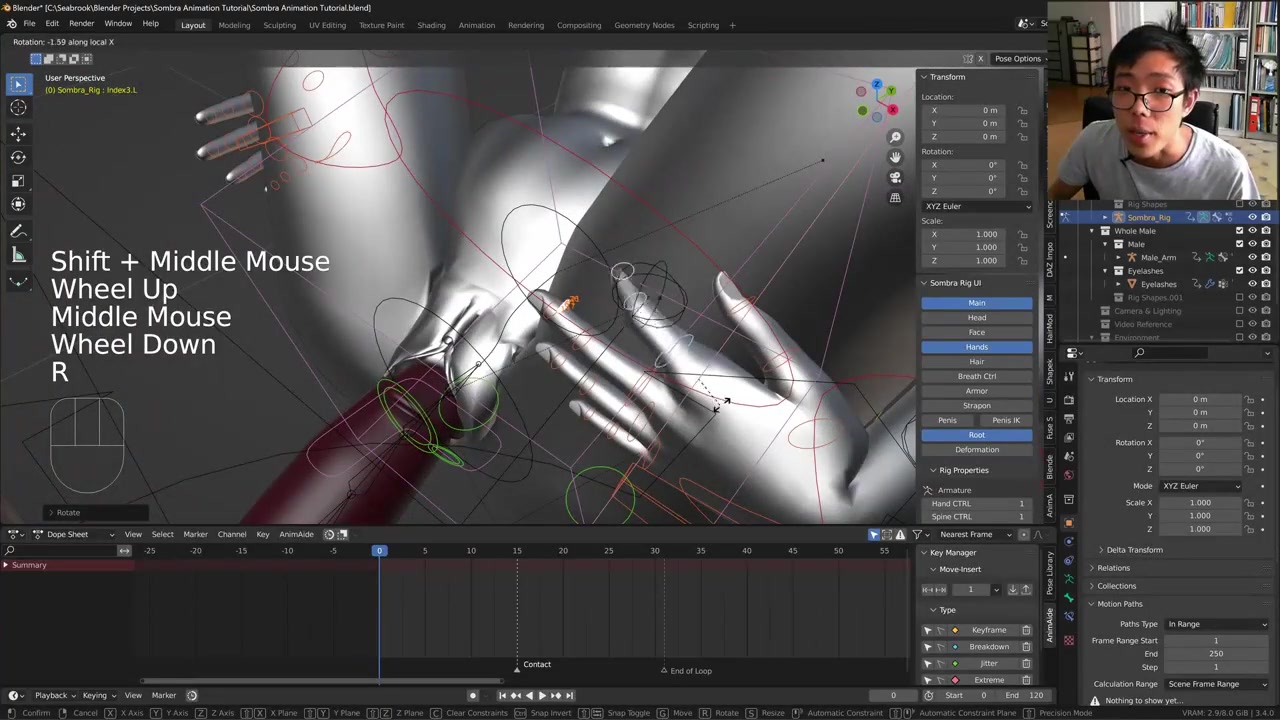Toggle Whole Male collection checkbox
Viewport: 1280px width, 720px height.
(1240, 231)
